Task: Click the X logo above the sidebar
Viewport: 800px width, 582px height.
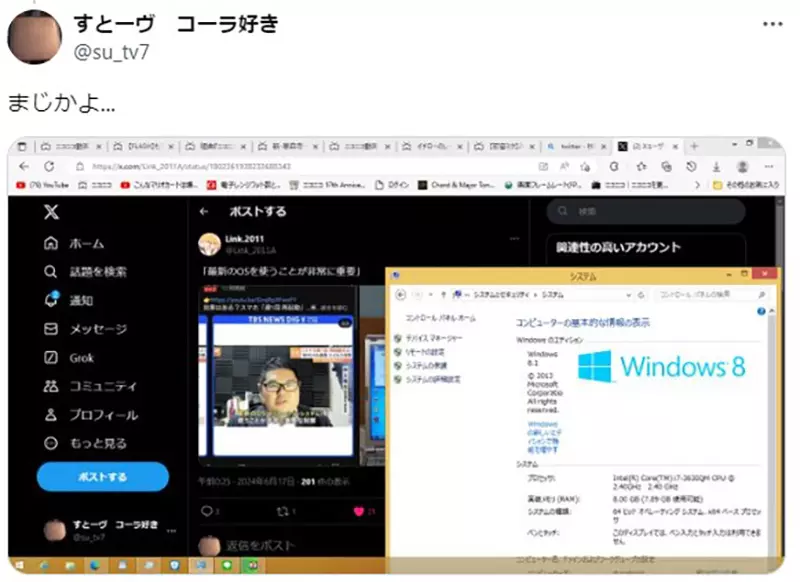Action: [53, 213]
